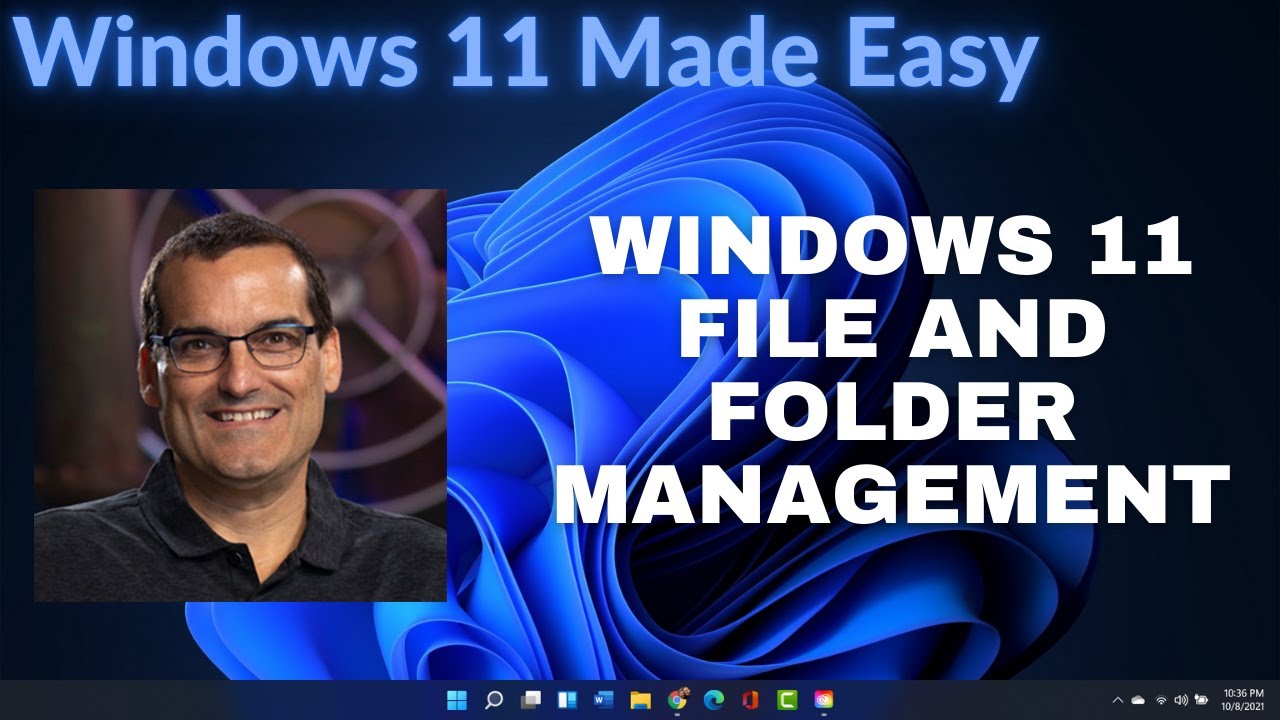Open the Windows Start menu
The width and height of the screenshot is (1280, 720).
(457, 699)
